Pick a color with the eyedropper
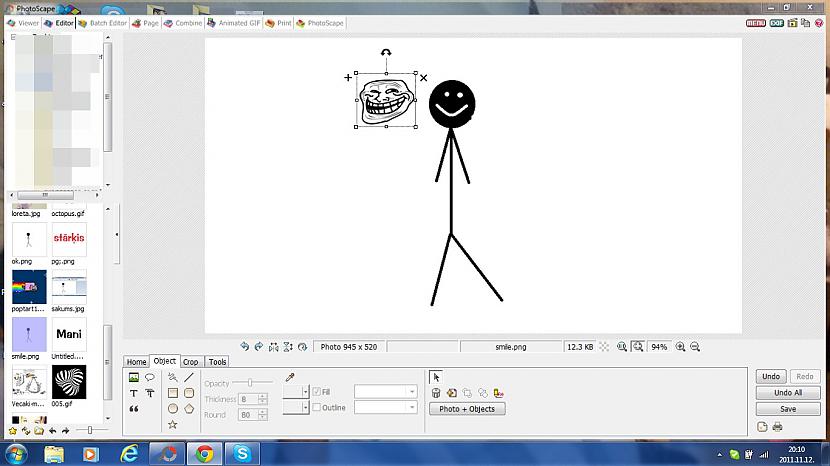Screen dimensions: 830x466 tap(290, 377)
